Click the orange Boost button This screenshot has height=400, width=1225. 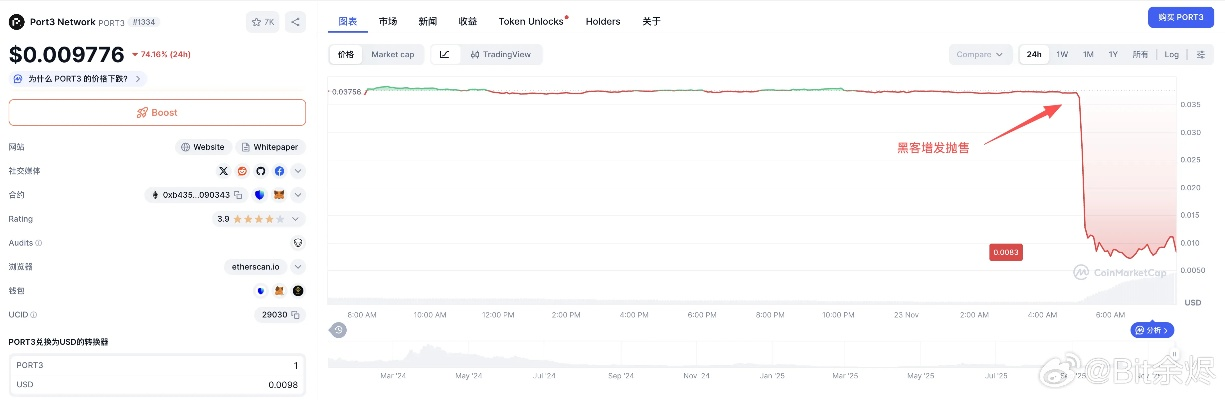tap(157, 112)
